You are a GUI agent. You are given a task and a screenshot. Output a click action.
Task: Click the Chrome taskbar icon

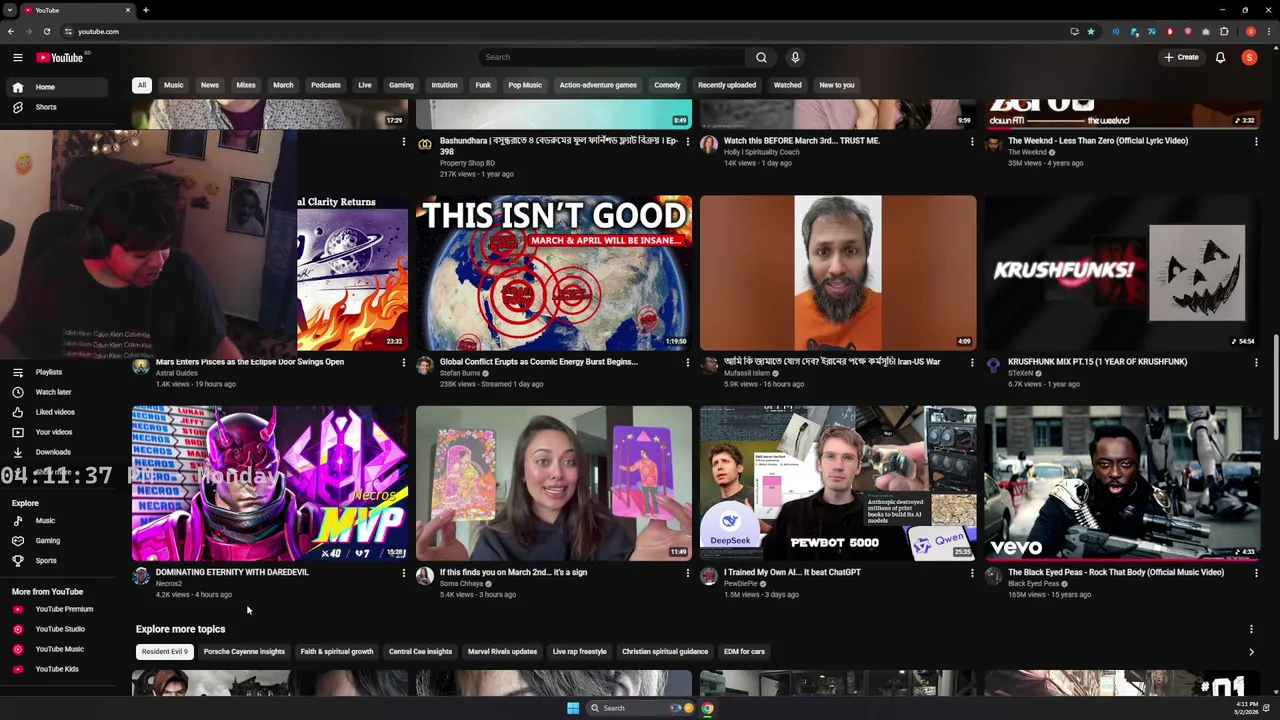point(707,708)
